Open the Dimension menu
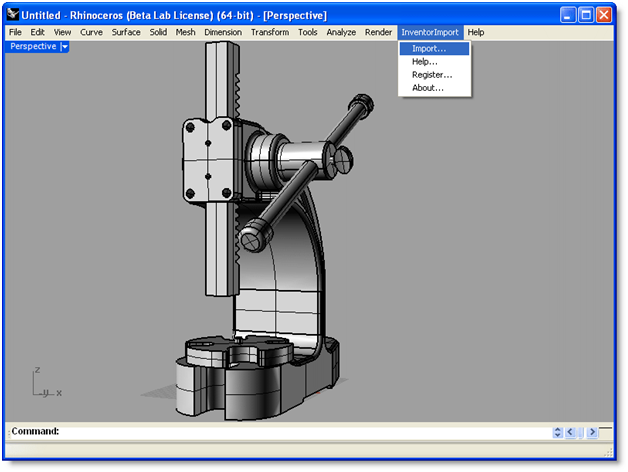The width and height of the screenshot is (628, 472). click(x=223, y=32)
